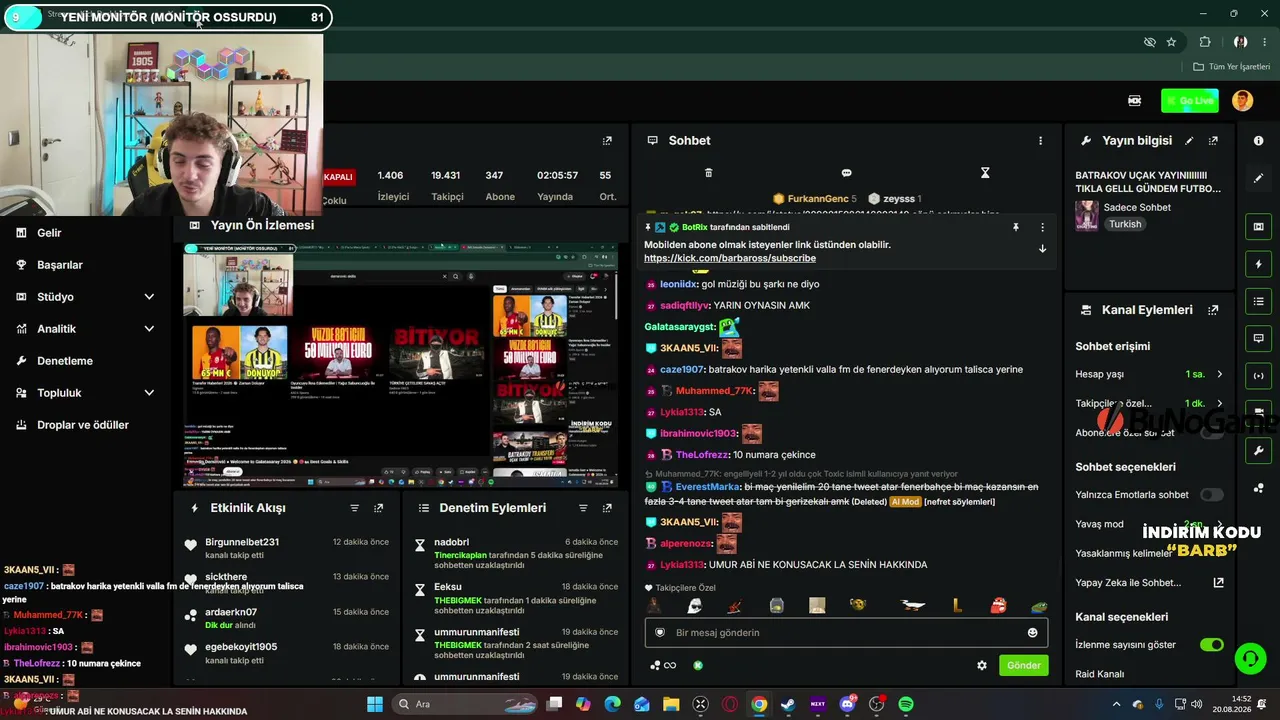This screenshot has height=720, width=1280.
Task: Open chat settings gear icon
Action: 982,665
